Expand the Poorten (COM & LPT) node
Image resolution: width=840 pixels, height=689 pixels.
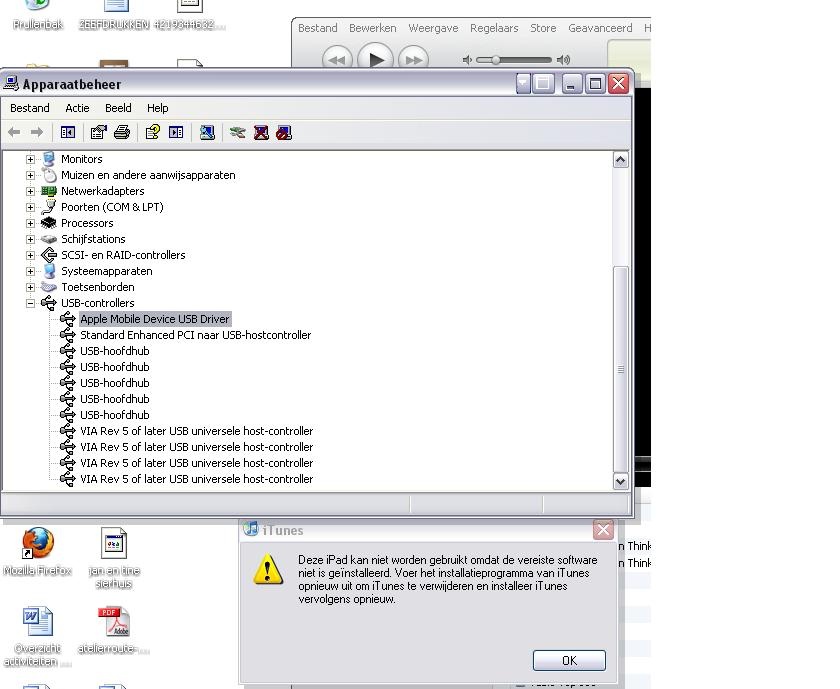pos(31,207)
